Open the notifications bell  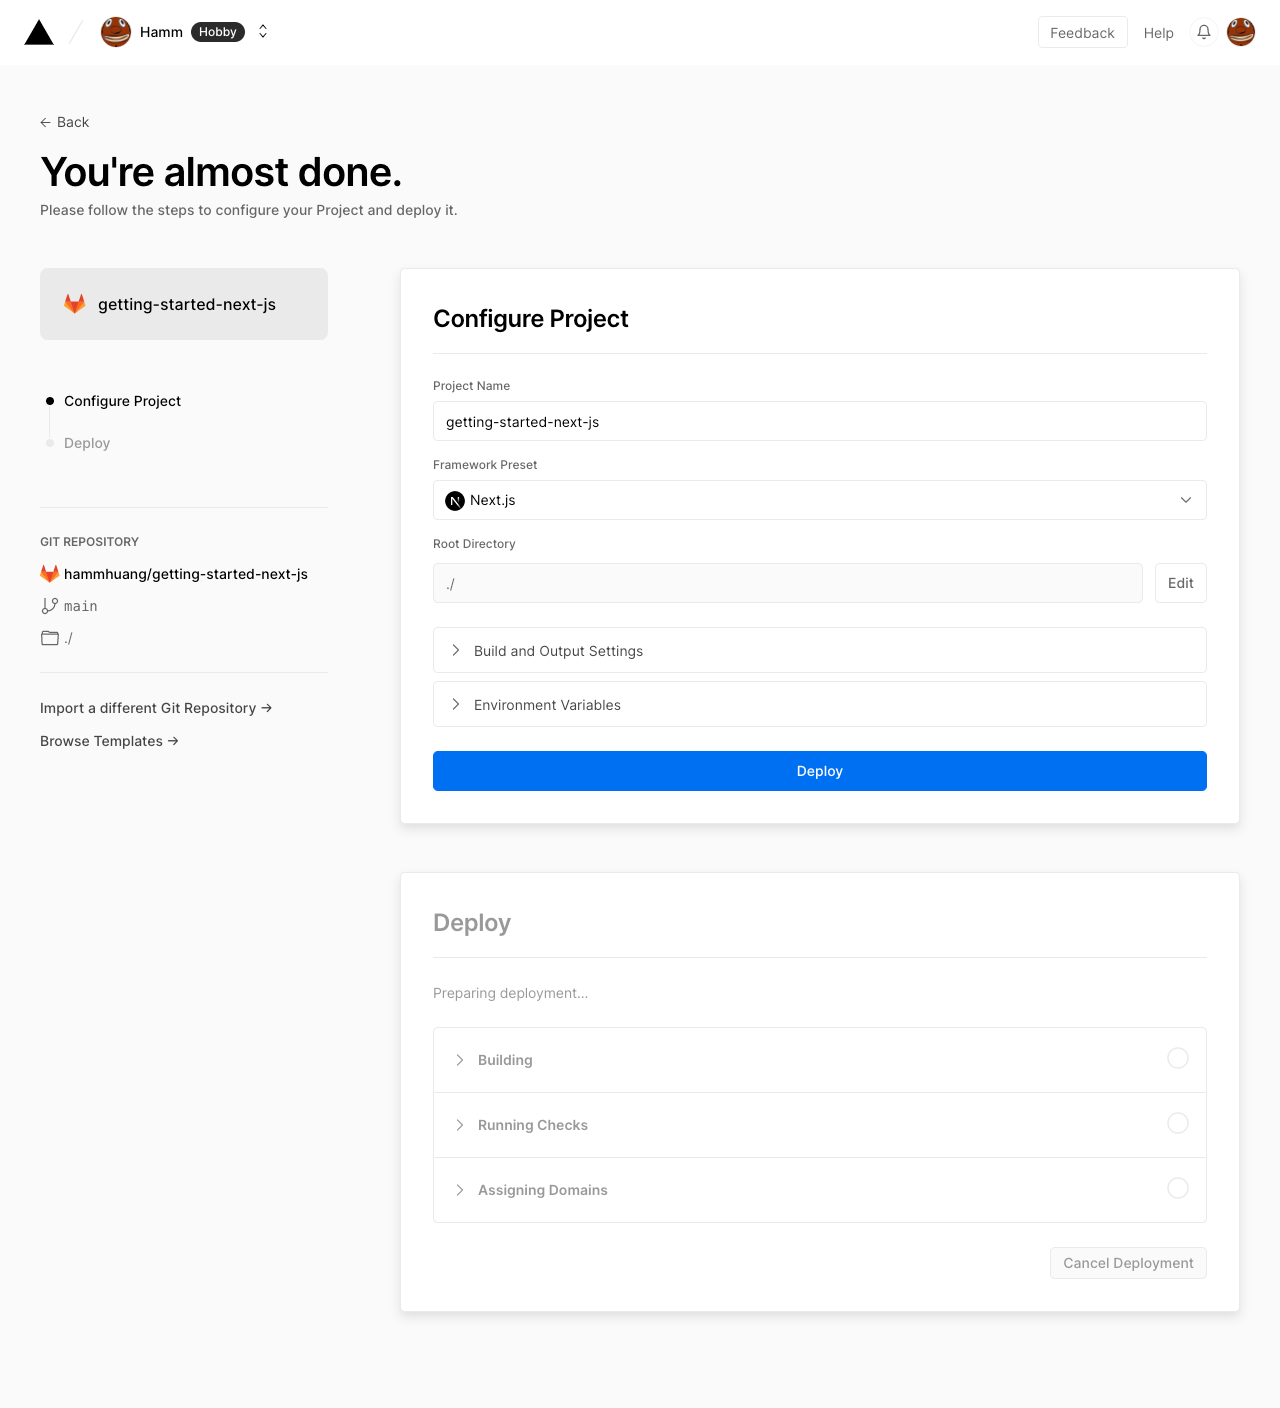pos(1204,32)
